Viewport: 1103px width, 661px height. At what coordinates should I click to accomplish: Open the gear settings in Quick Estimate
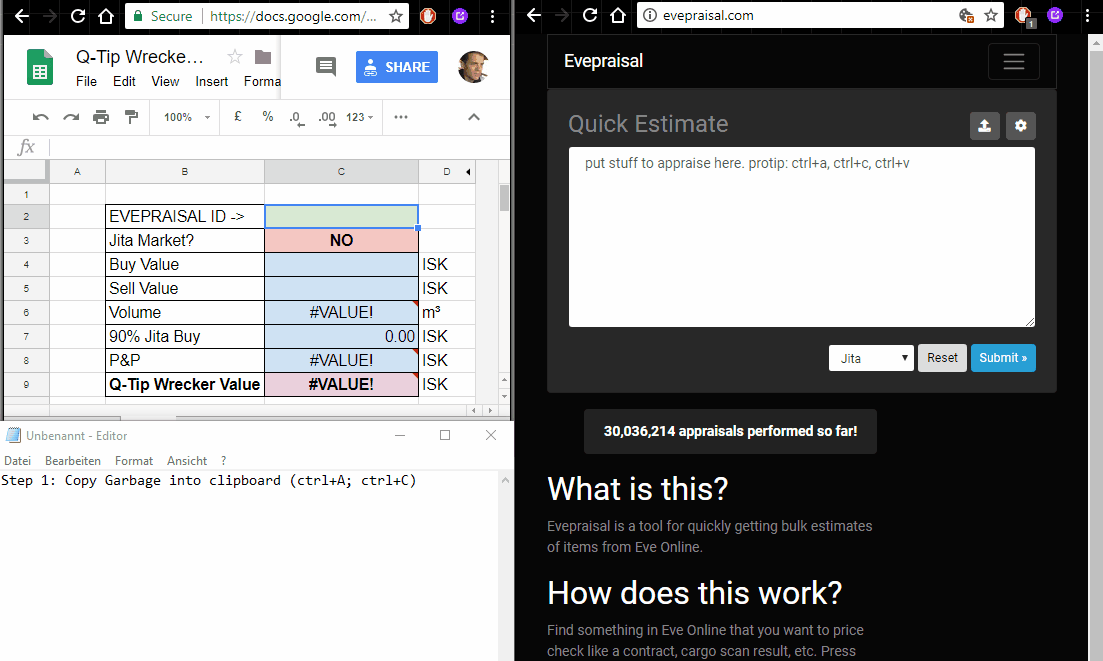[1020, 126]
